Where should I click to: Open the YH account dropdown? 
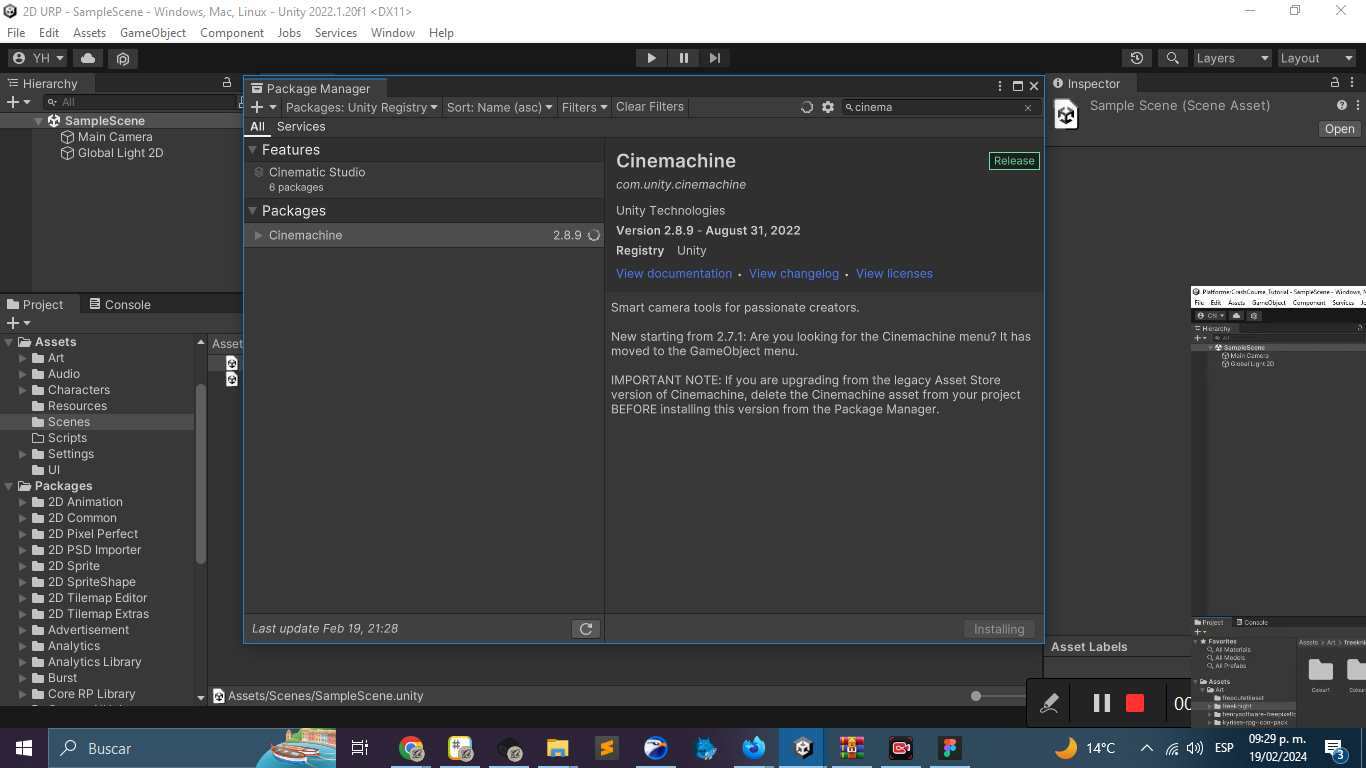pyautogui.click(x=37, y=58)
